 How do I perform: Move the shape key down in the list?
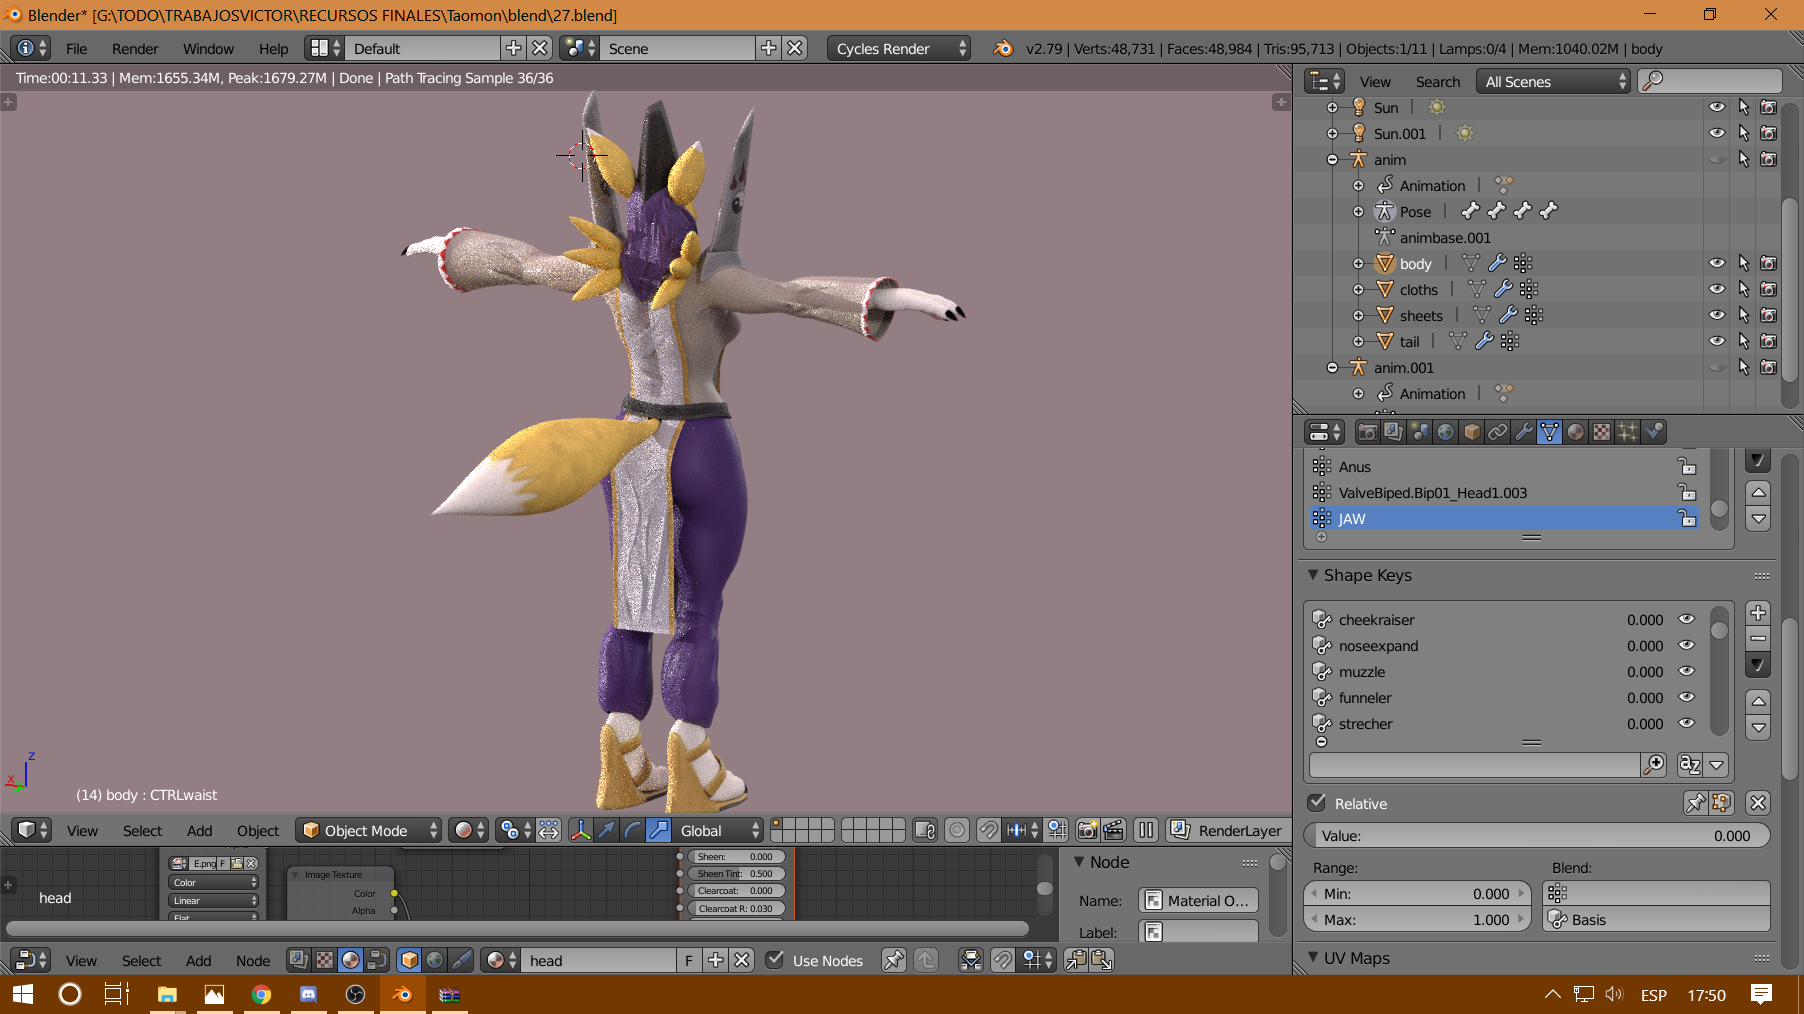coord(1758,727)
